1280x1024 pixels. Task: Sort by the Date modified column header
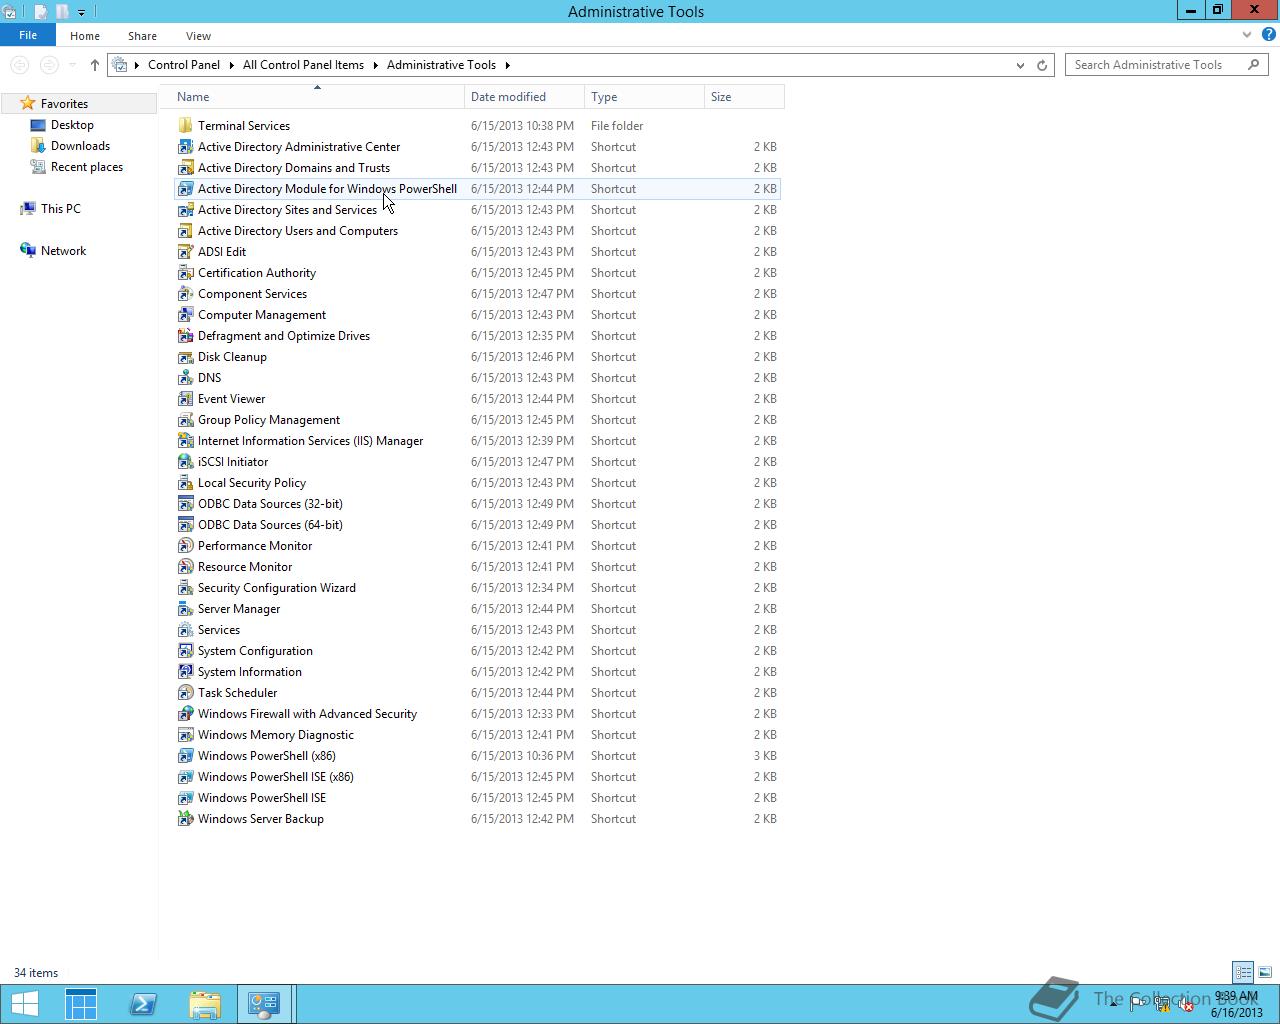(524, 97)
